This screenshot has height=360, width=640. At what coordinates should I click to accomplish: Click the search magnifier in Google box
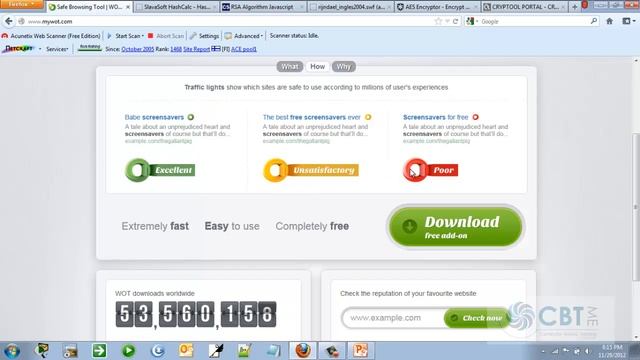(593, 21)
